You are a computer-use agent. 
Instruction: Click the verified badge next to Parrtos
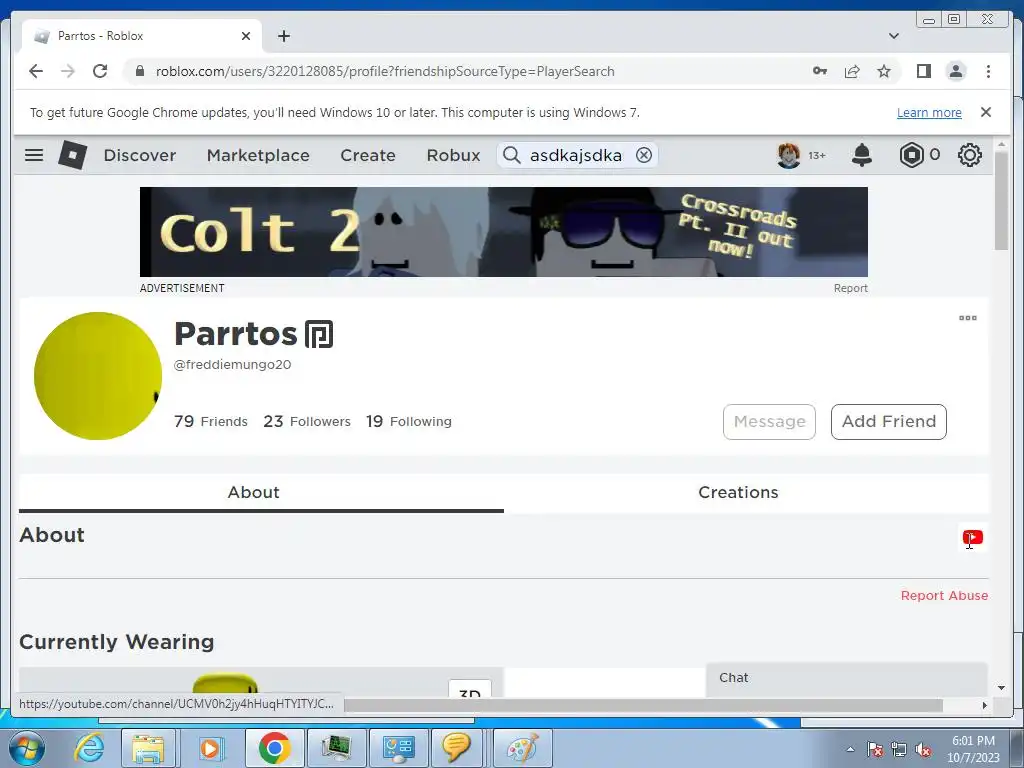(x=319, y=334)
